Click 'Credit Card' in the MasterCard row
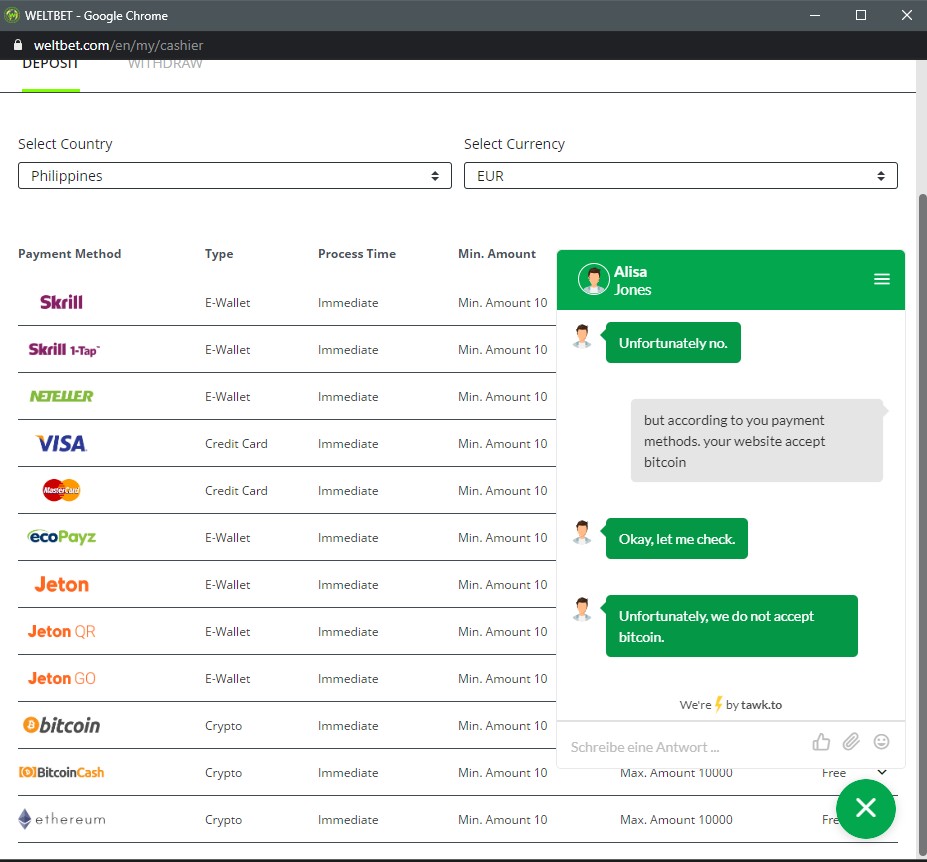927x862 pixels. (x=236, y=491)
